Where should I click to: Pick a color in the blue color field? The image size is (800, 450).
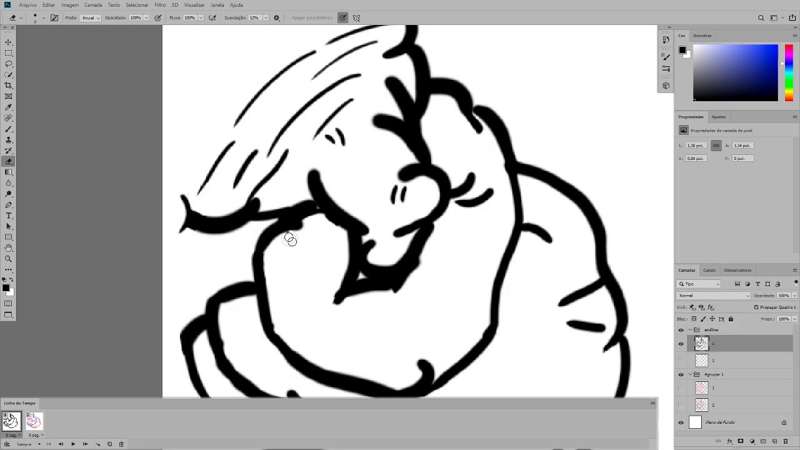pyautogui.click(x=735, y=72)
